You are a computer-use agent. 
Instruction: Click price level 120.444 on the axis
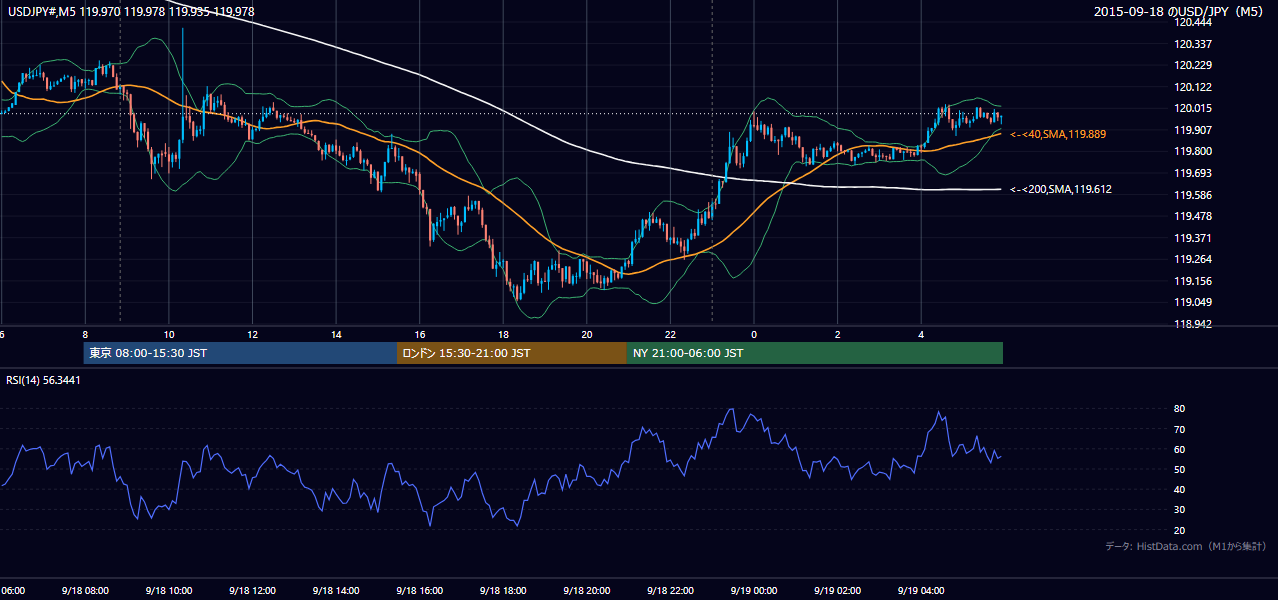pyautogui.click(x=1194, y=22)
